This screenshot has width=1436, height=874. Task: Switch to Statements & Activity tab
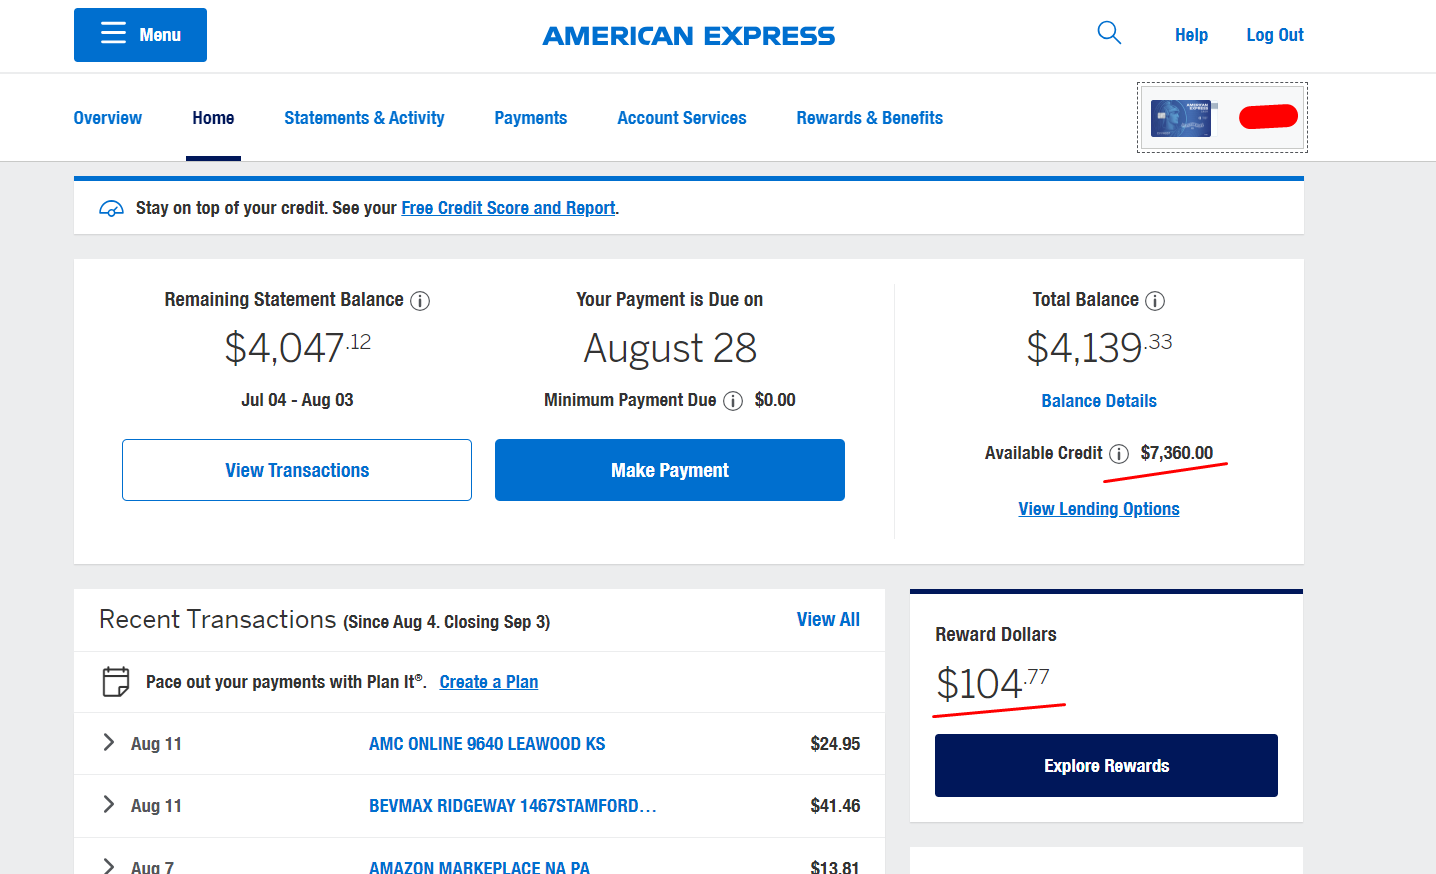click(x=364, y=118)
